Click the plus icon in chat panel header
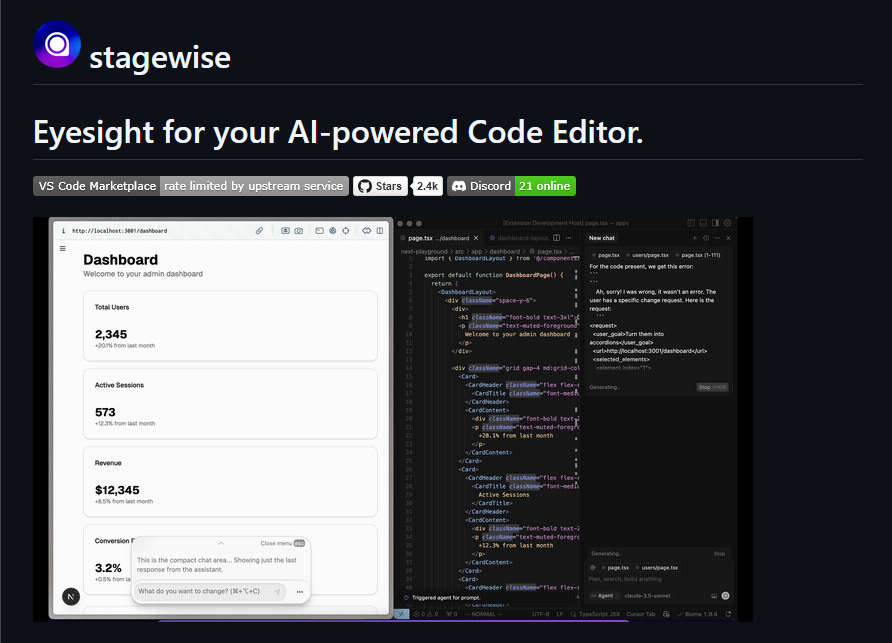The height and width of the screenshot is (643, 892). 695,238
